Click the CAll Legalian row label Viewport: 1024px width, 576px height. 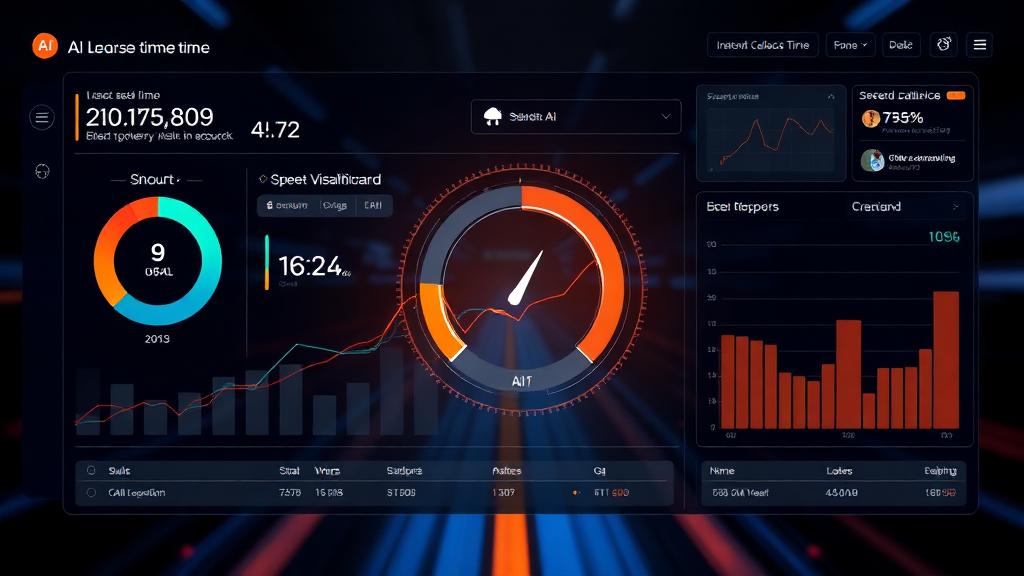(x=136, y=492)
